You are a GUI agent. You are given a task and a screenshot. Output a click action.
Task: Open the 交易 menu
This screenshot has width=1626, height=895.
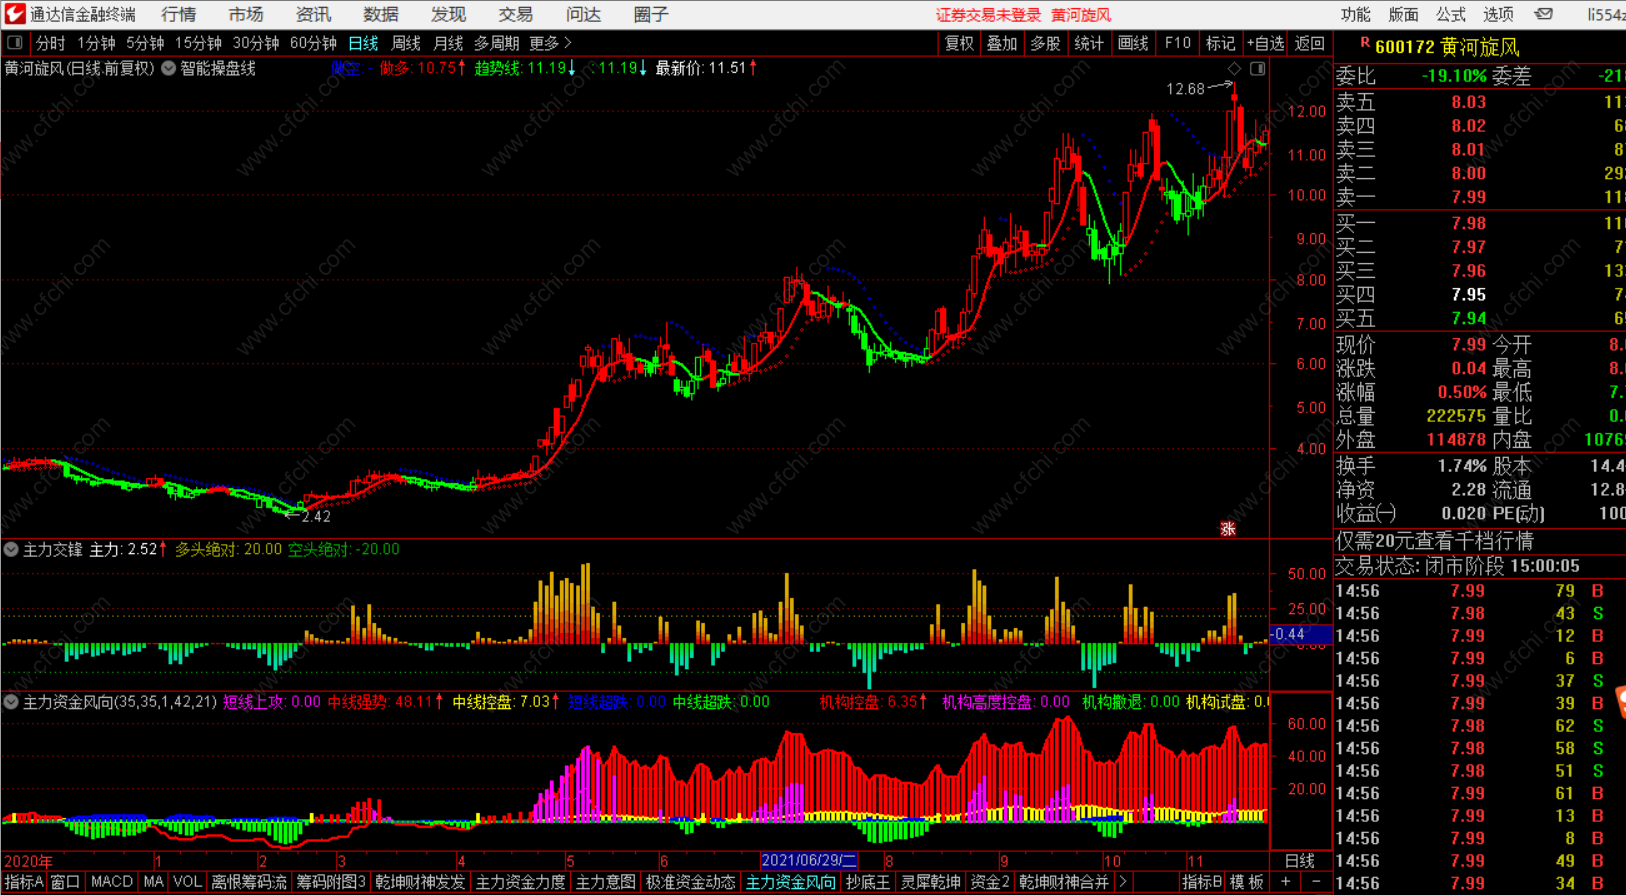(x=516, y=14)
